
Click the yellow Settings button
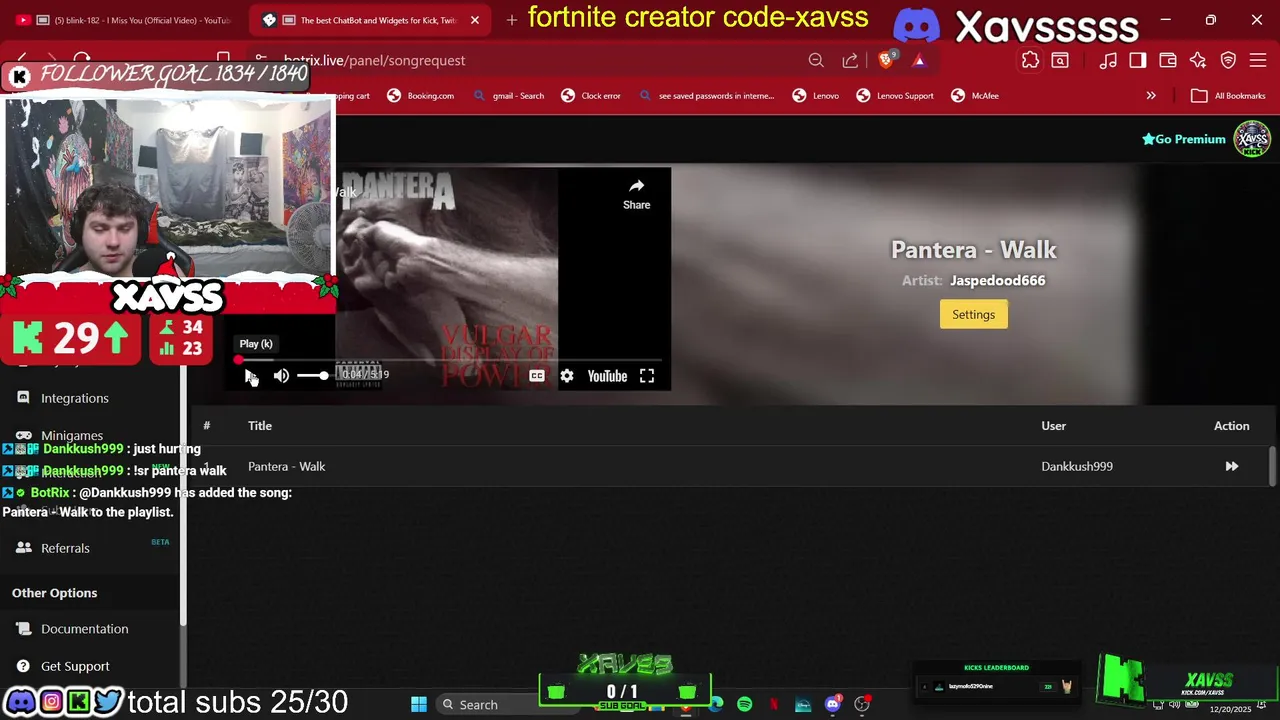(973, 314)
